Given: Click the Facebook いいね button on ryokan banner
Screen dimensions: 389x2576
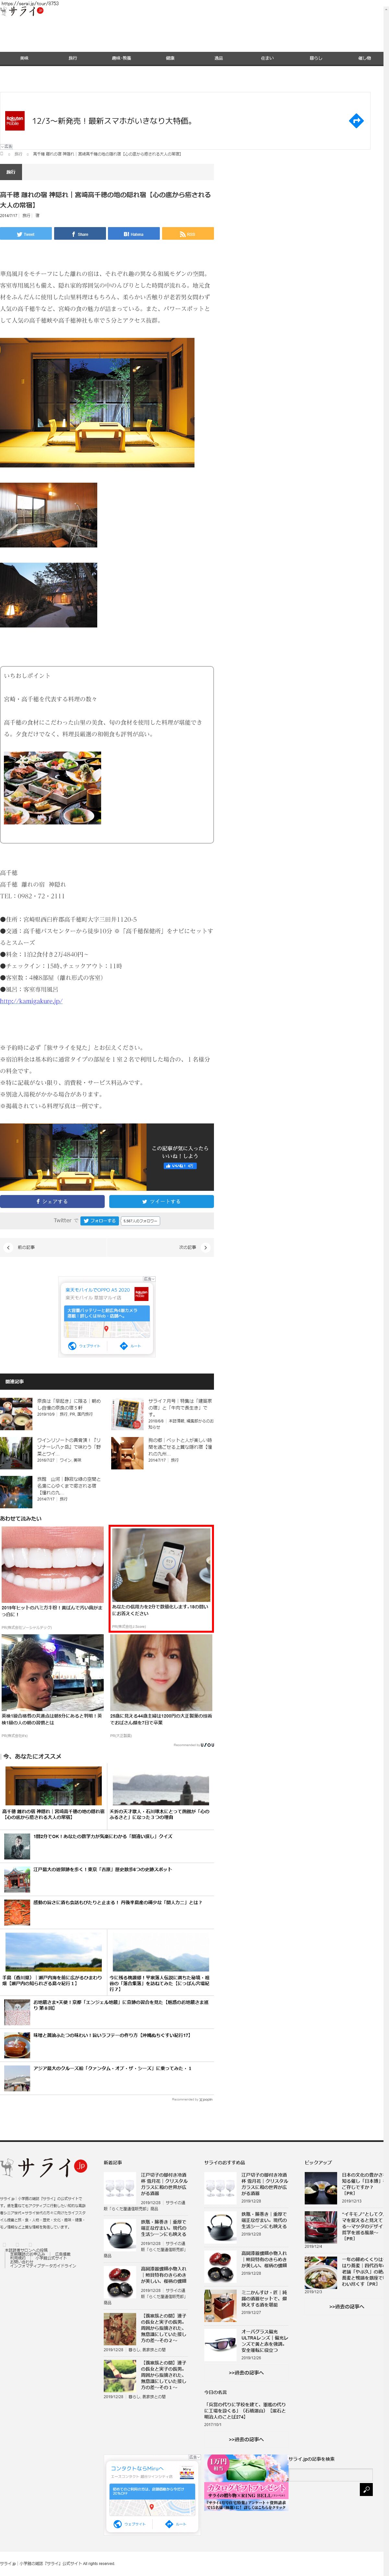Looking at the screenshot, I should [x=180, y=1165].
